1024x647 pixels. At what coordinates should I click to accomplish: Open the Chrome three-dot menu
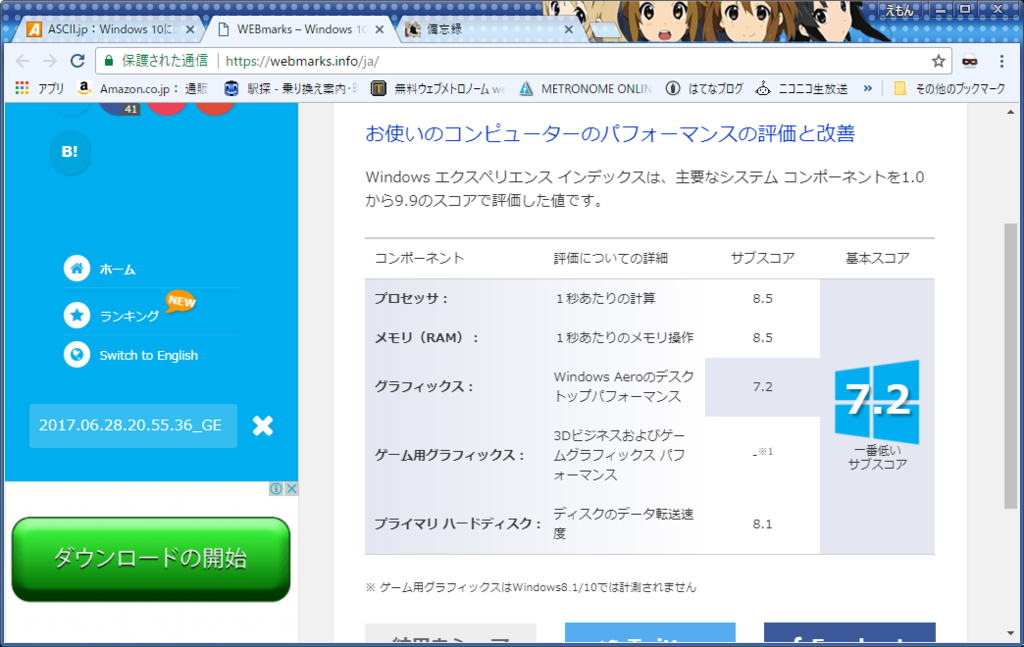[x=1001, y=61]
